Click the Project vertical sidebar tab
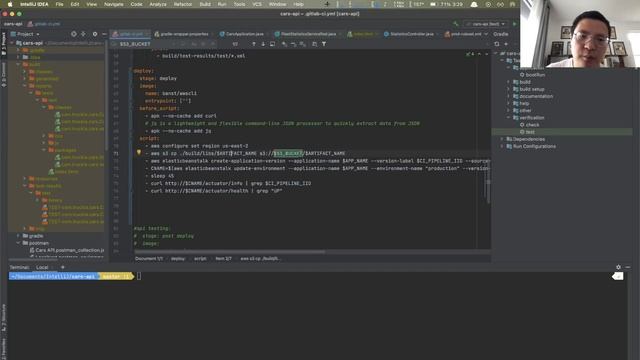The image size is (640, 360). pyautogui.click(x=4, y=44)
